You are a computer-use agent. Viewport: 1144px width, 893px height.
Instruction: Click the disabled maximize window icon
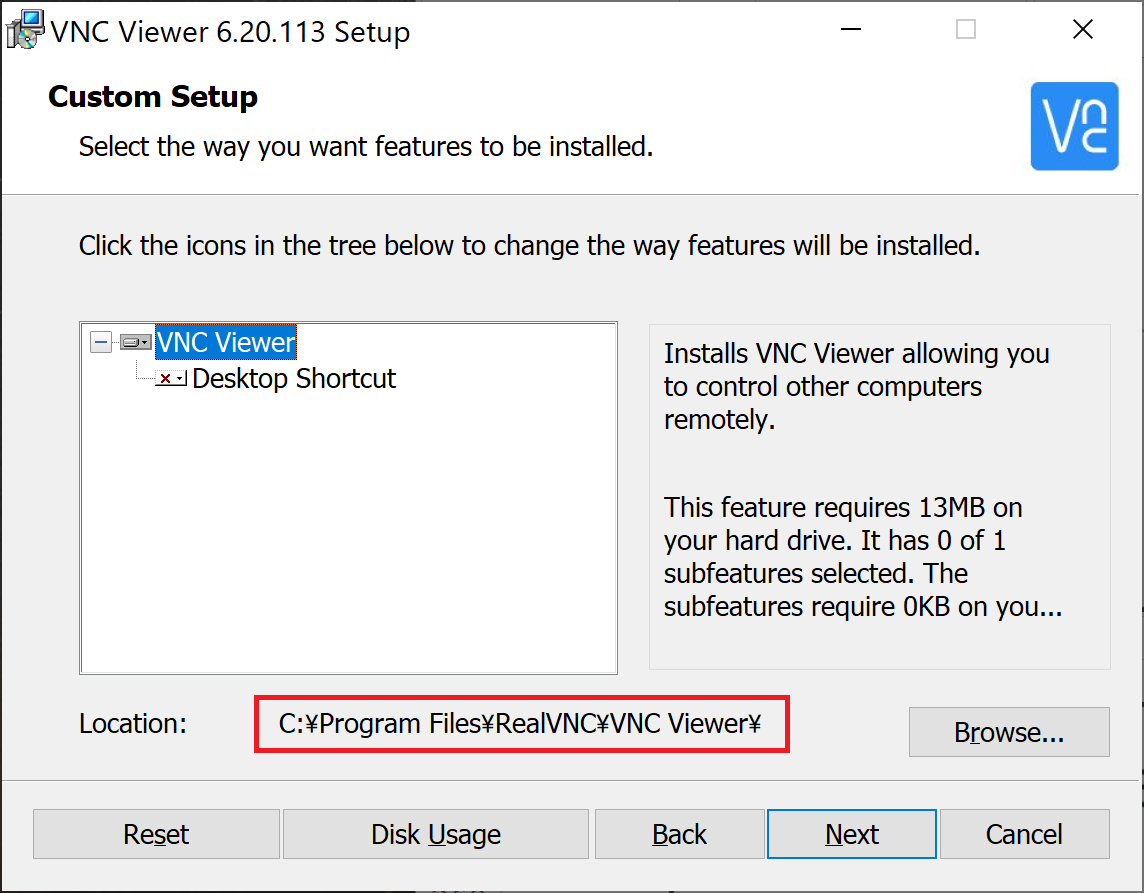click(x=966, y=30)
